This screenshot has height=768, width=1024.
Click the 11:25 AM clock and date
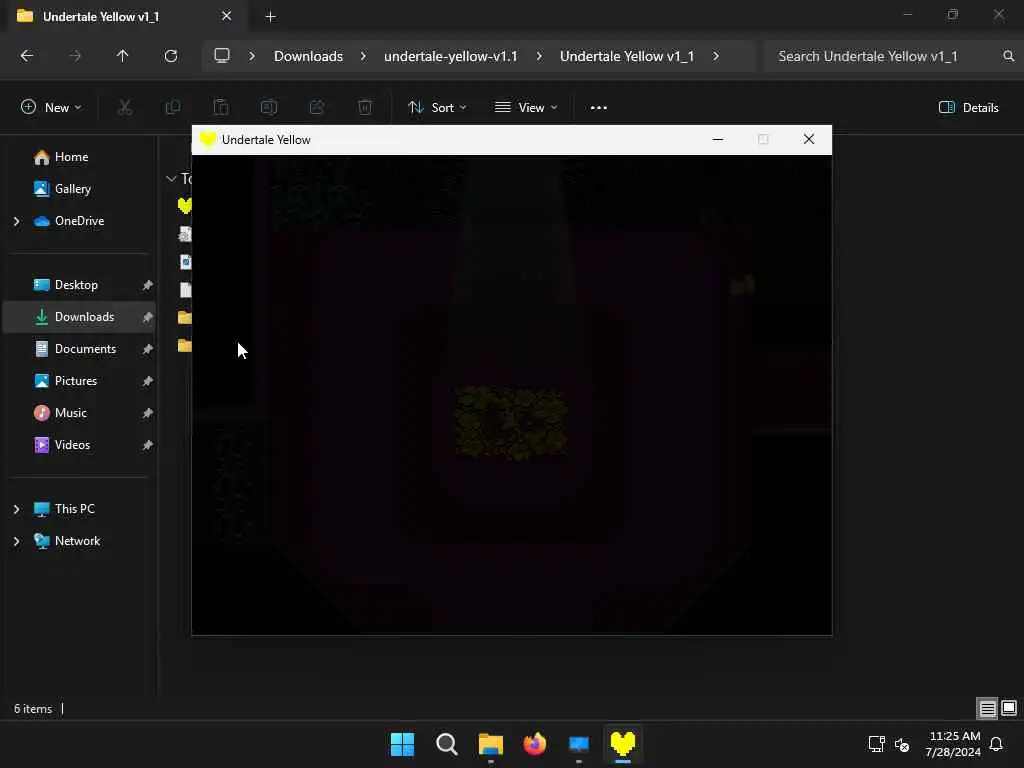point(953,744)
